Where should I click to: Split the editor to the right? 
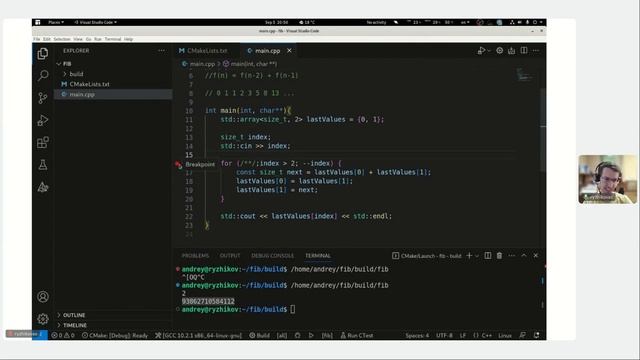(x=524, y=51)
